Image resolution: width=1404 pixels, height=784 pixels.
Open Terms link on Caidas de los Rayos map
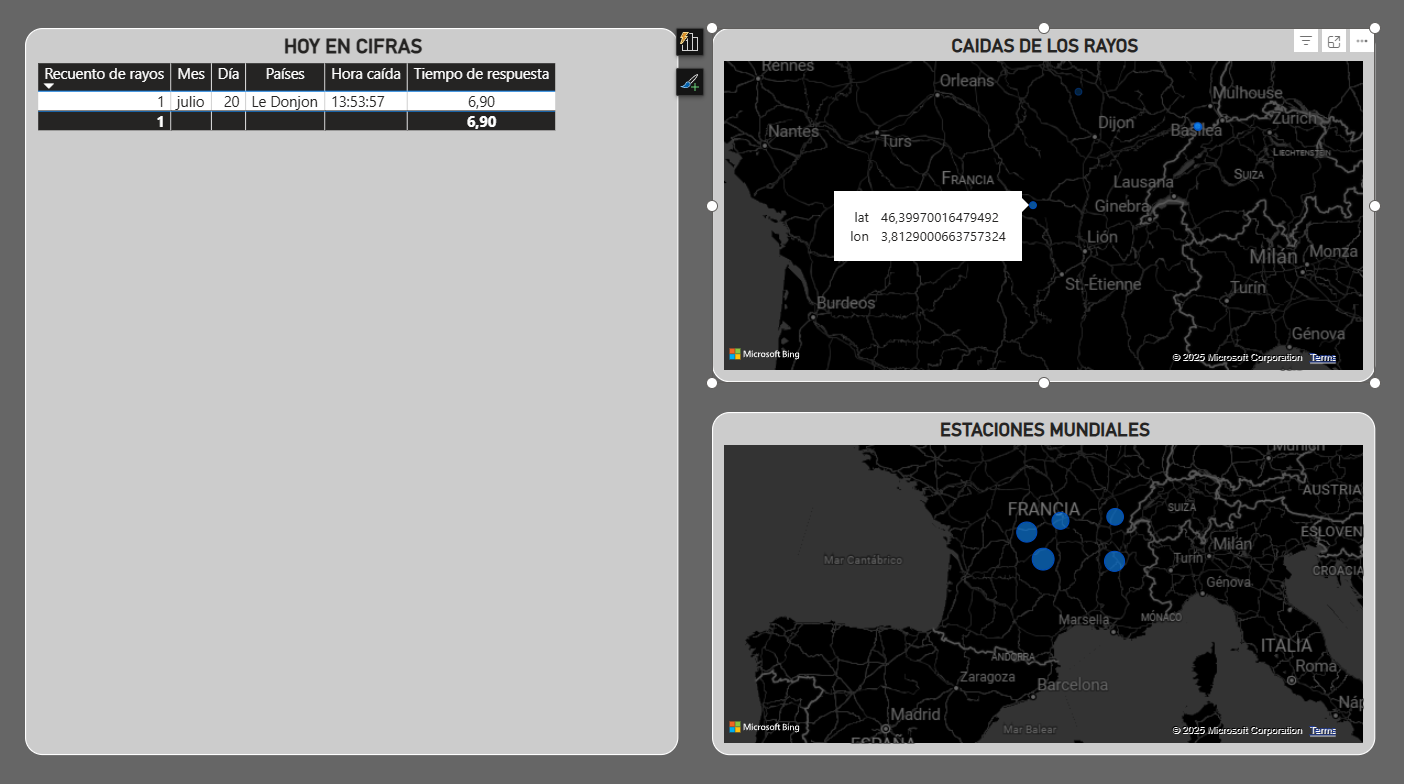1323,358
